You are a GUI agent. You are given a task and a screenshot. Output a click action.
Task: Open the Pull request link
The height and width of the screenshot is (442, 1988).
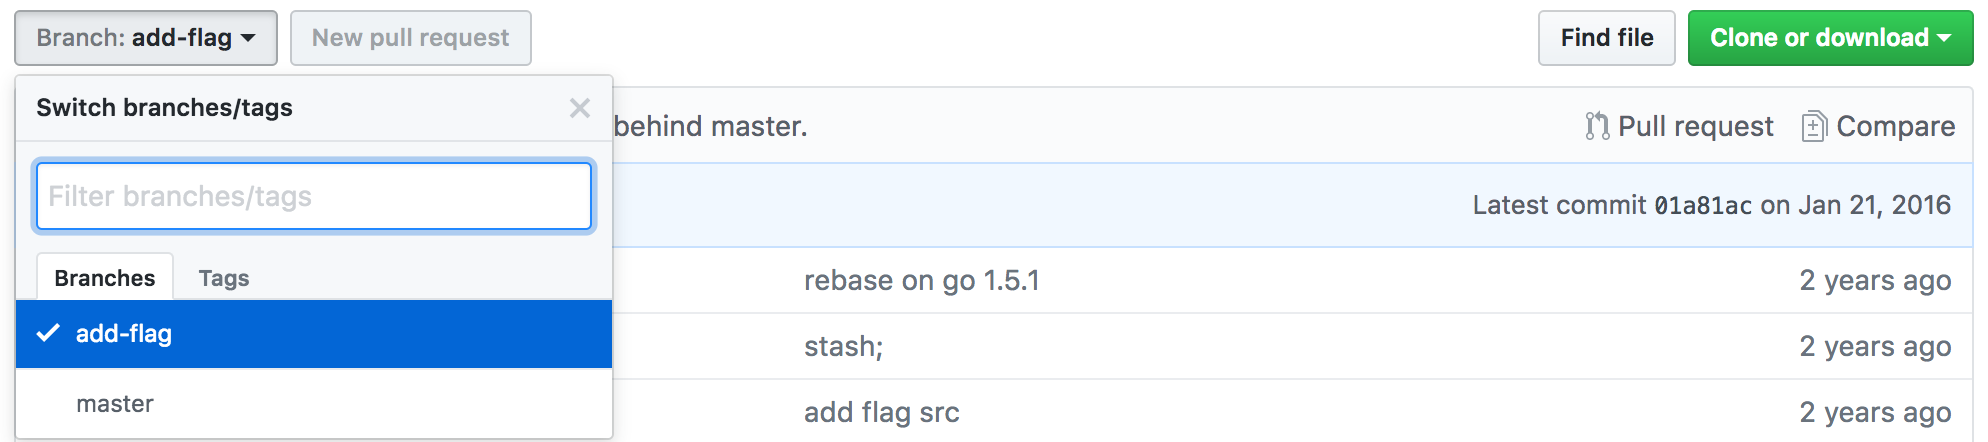click(x=1696, y=126)
